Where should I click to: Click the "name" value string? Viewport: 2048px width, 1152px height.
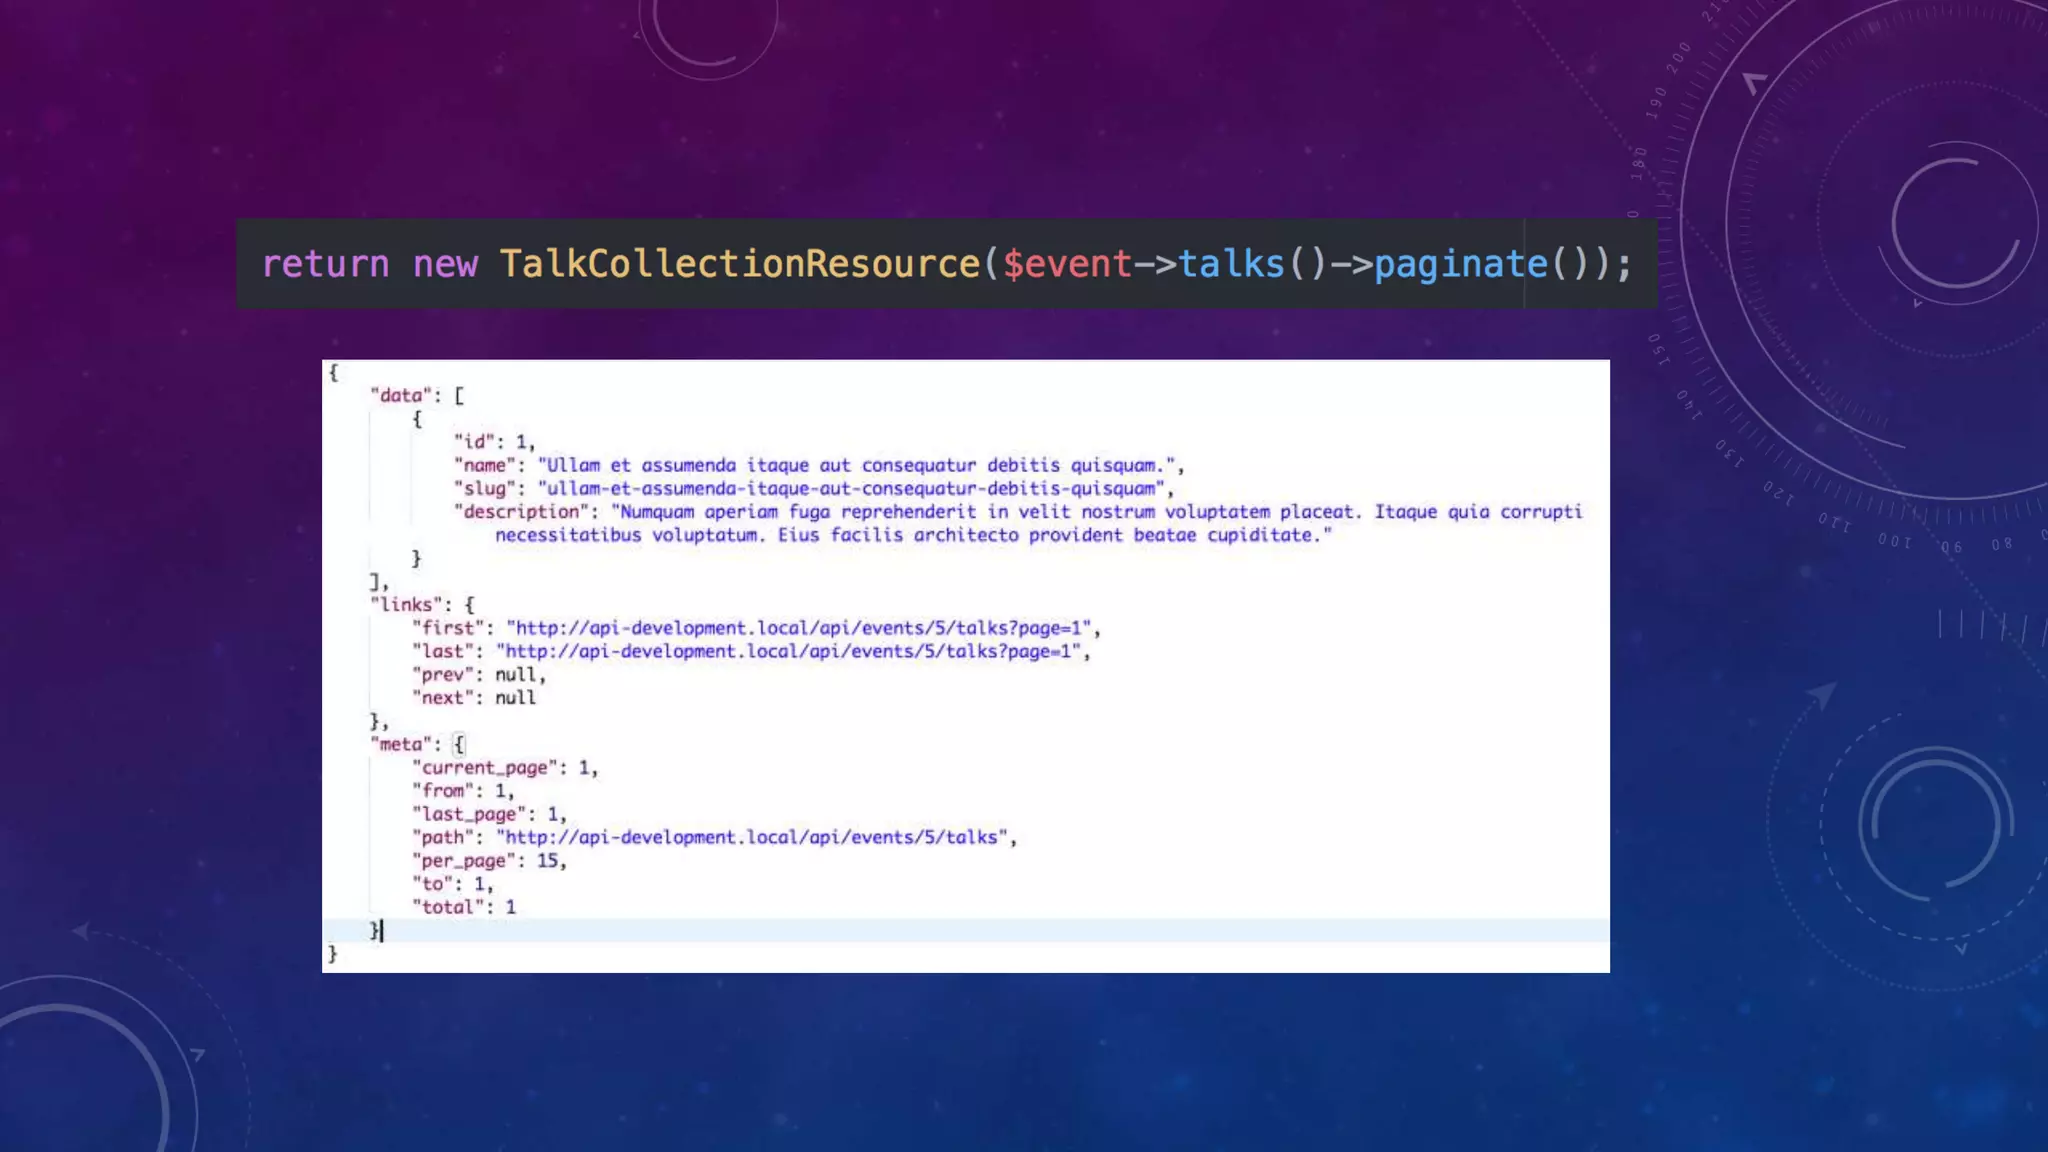pos(856,465)
